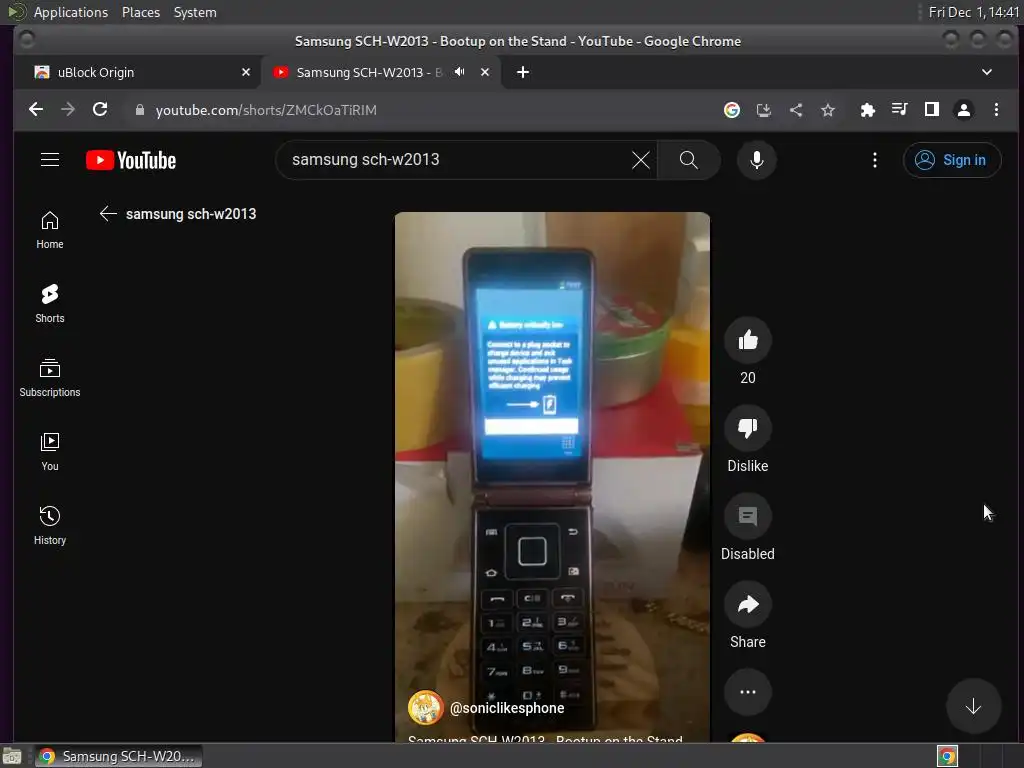
Task: Open Chrome profile menu
Action: coord(963,110)
